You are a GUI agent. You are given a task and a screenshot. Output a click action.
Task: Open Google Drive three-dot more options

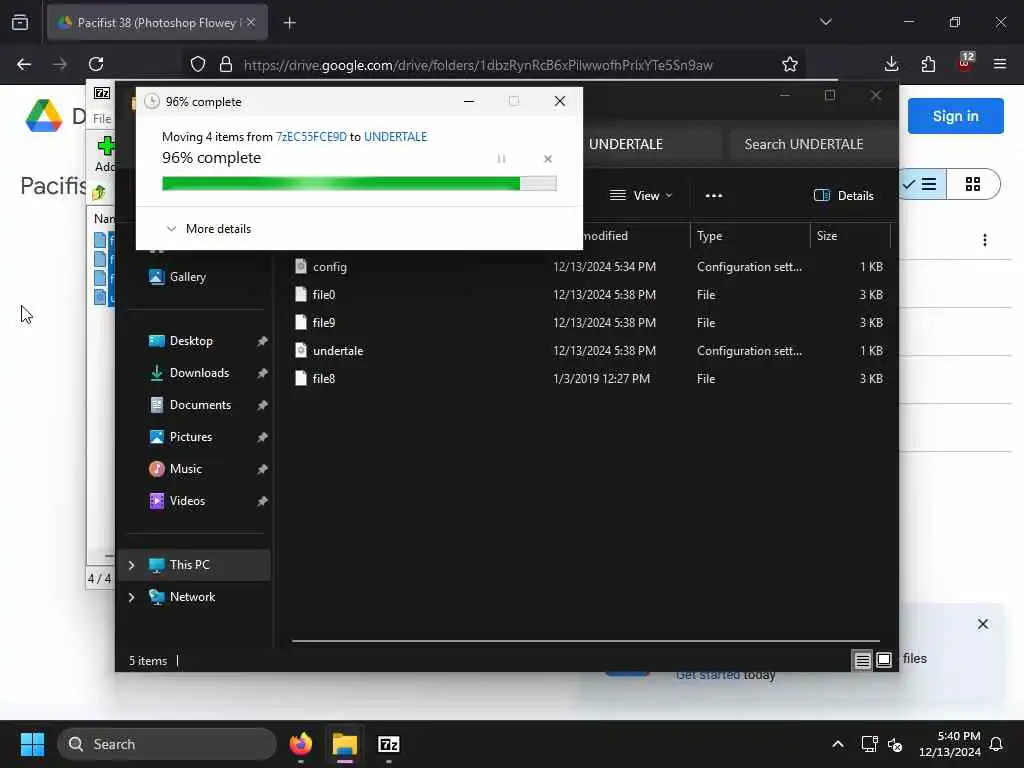(x=984, y=240)
